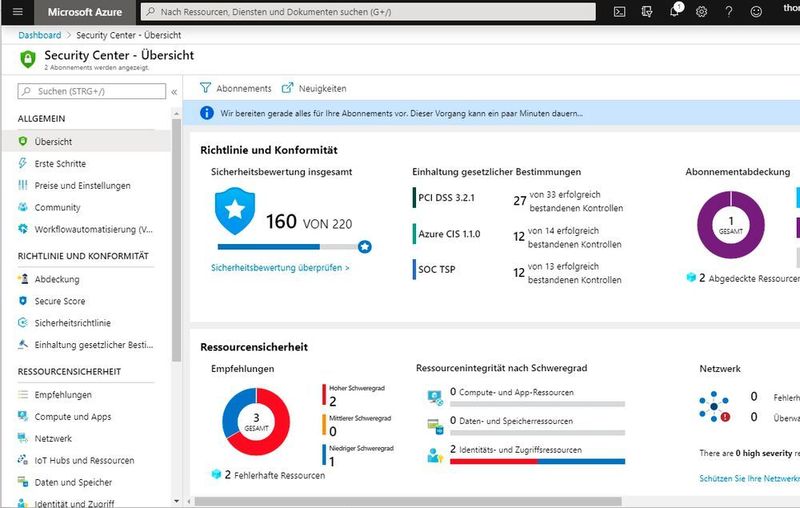Click the Abonnements toolbar button
The width and height of the screenshot is (800, 508).
tap(236, 88)
